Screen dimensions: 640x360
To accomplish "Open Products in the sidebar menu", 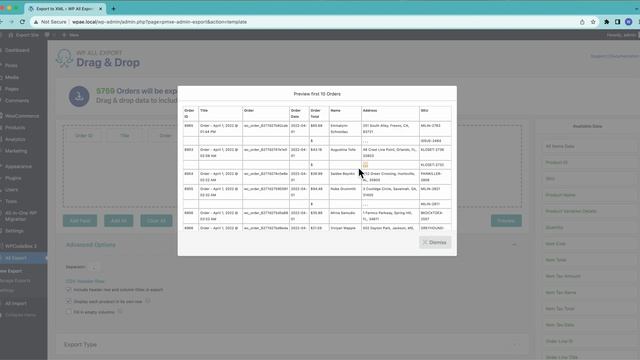I will pyautogui.click(x=15, y=128).
